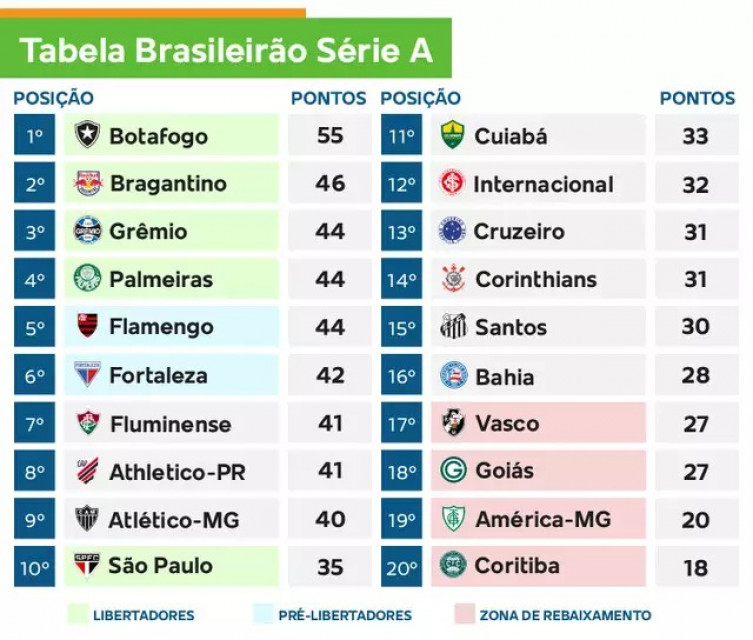Select Botafogo's 55 points cell
Screen dimensions: 753x640
click(330, 134)
